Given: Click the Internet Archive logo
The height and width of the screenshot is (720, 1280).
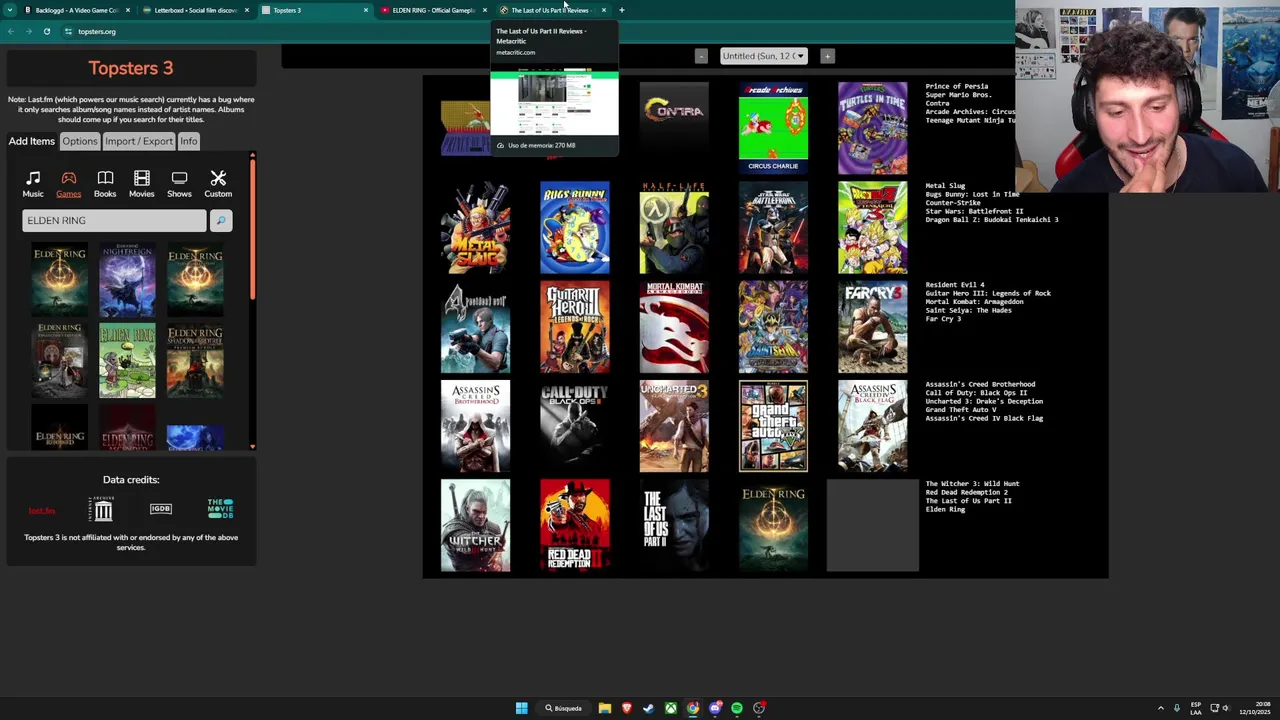Looking at the screenshot, I should [103, 509].
